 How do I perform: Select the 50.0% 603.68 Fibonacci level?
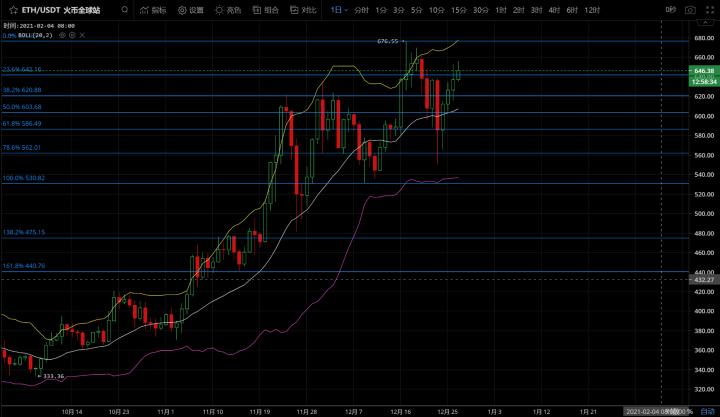pos(22,107)
